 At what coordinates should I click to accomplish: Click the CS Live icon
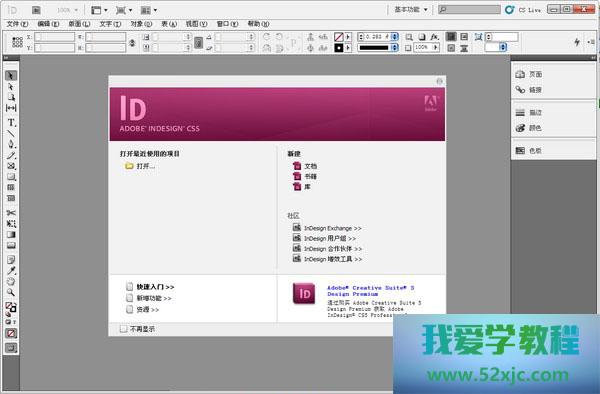(509, 10)
